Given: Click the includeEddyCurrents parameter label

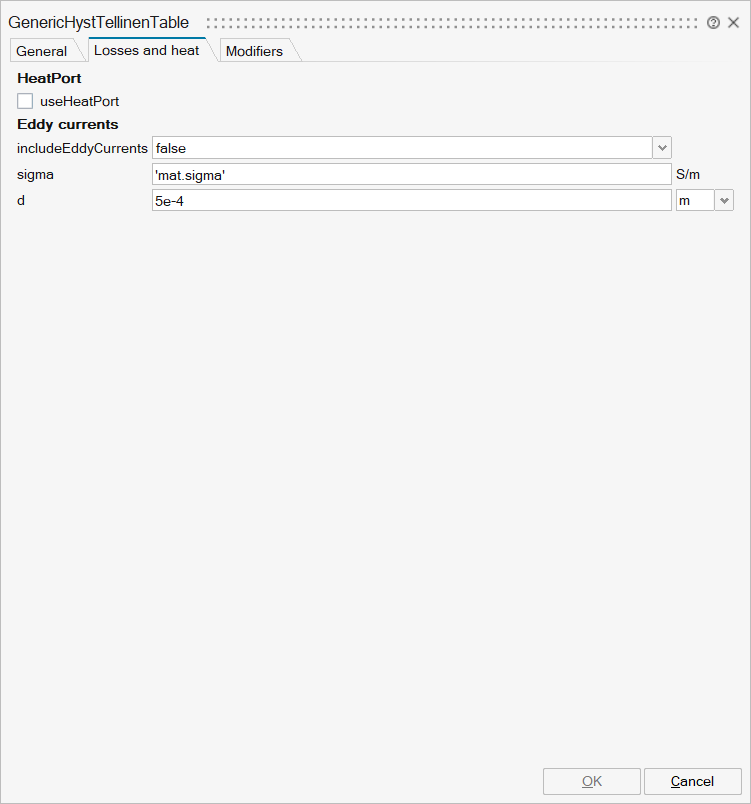Looking at the screenshot, I should click(x=82, y=148).
